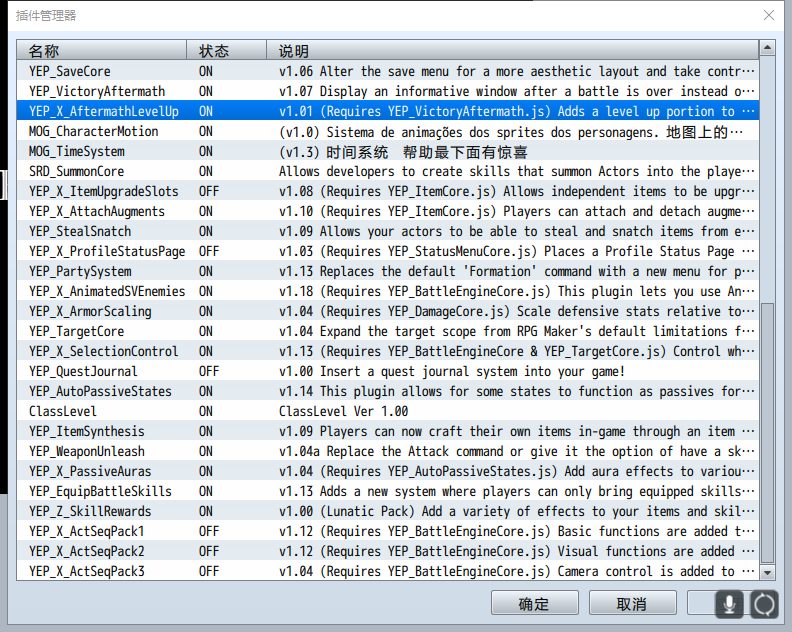Click the 确定 button
This screenshot has width=792, height=632.
tap(534, 603)
